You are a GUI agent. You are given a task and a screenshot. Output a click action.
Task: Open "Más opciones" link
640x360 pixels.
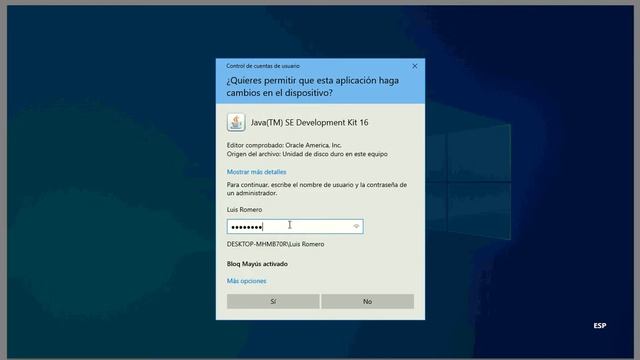247,281
